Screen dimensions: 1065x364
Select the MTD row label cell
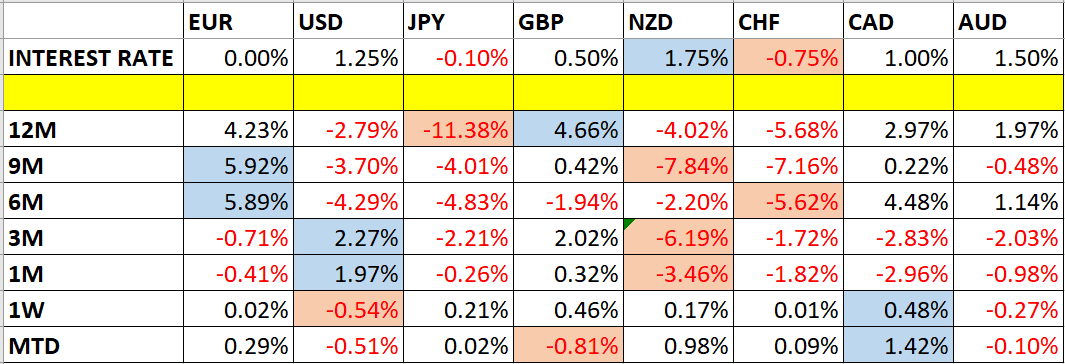tap(92, 346)
